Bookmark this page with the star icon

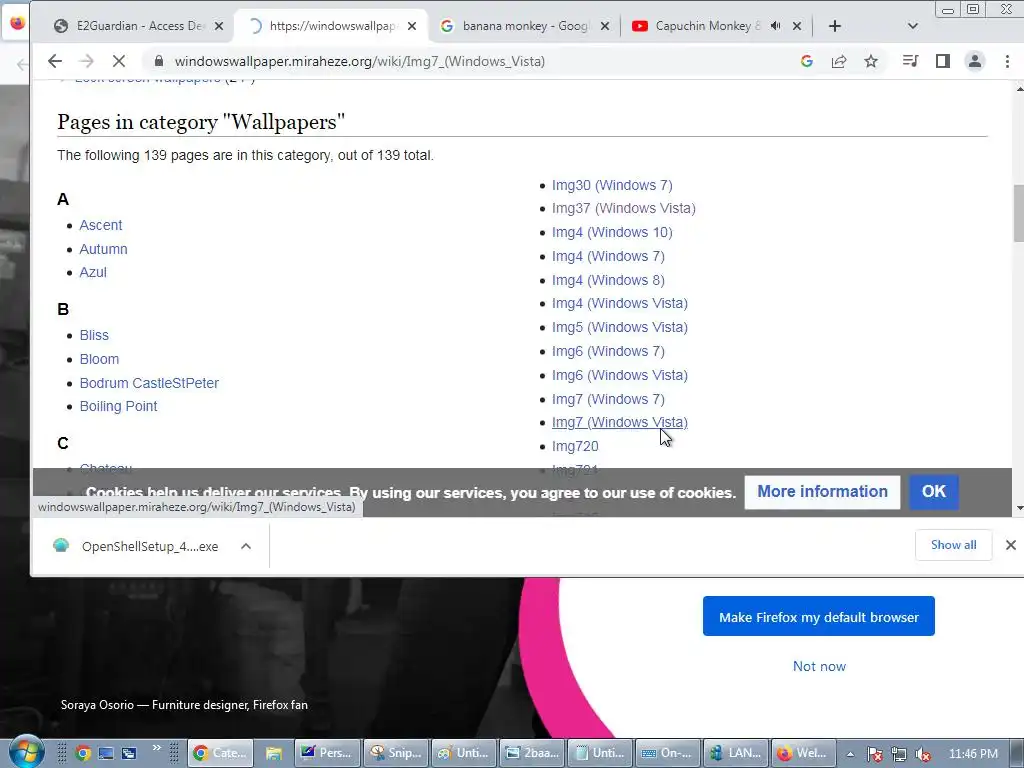tap(871, 61)
